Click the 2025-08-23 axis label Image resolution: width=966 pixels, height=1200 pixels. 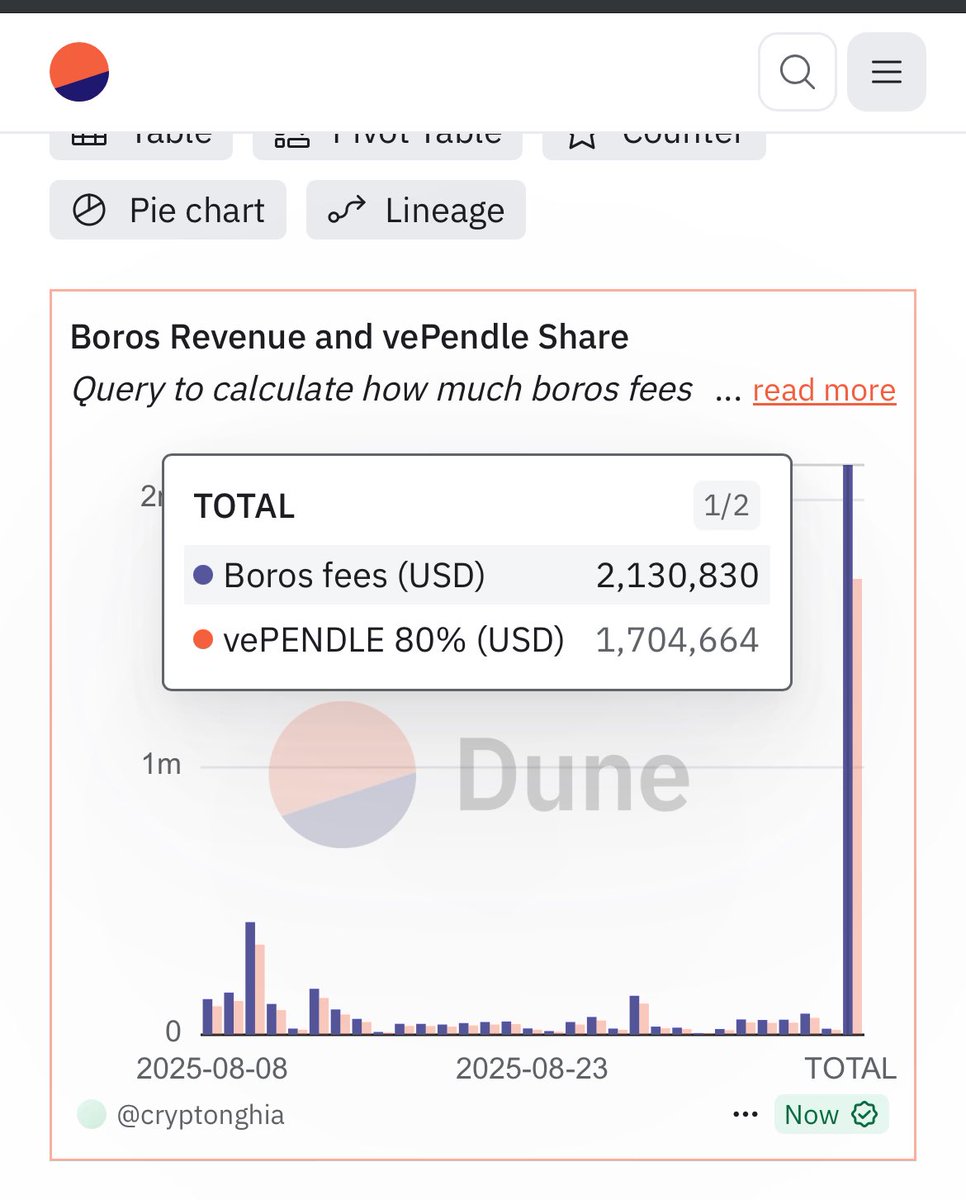[532, 1068]
